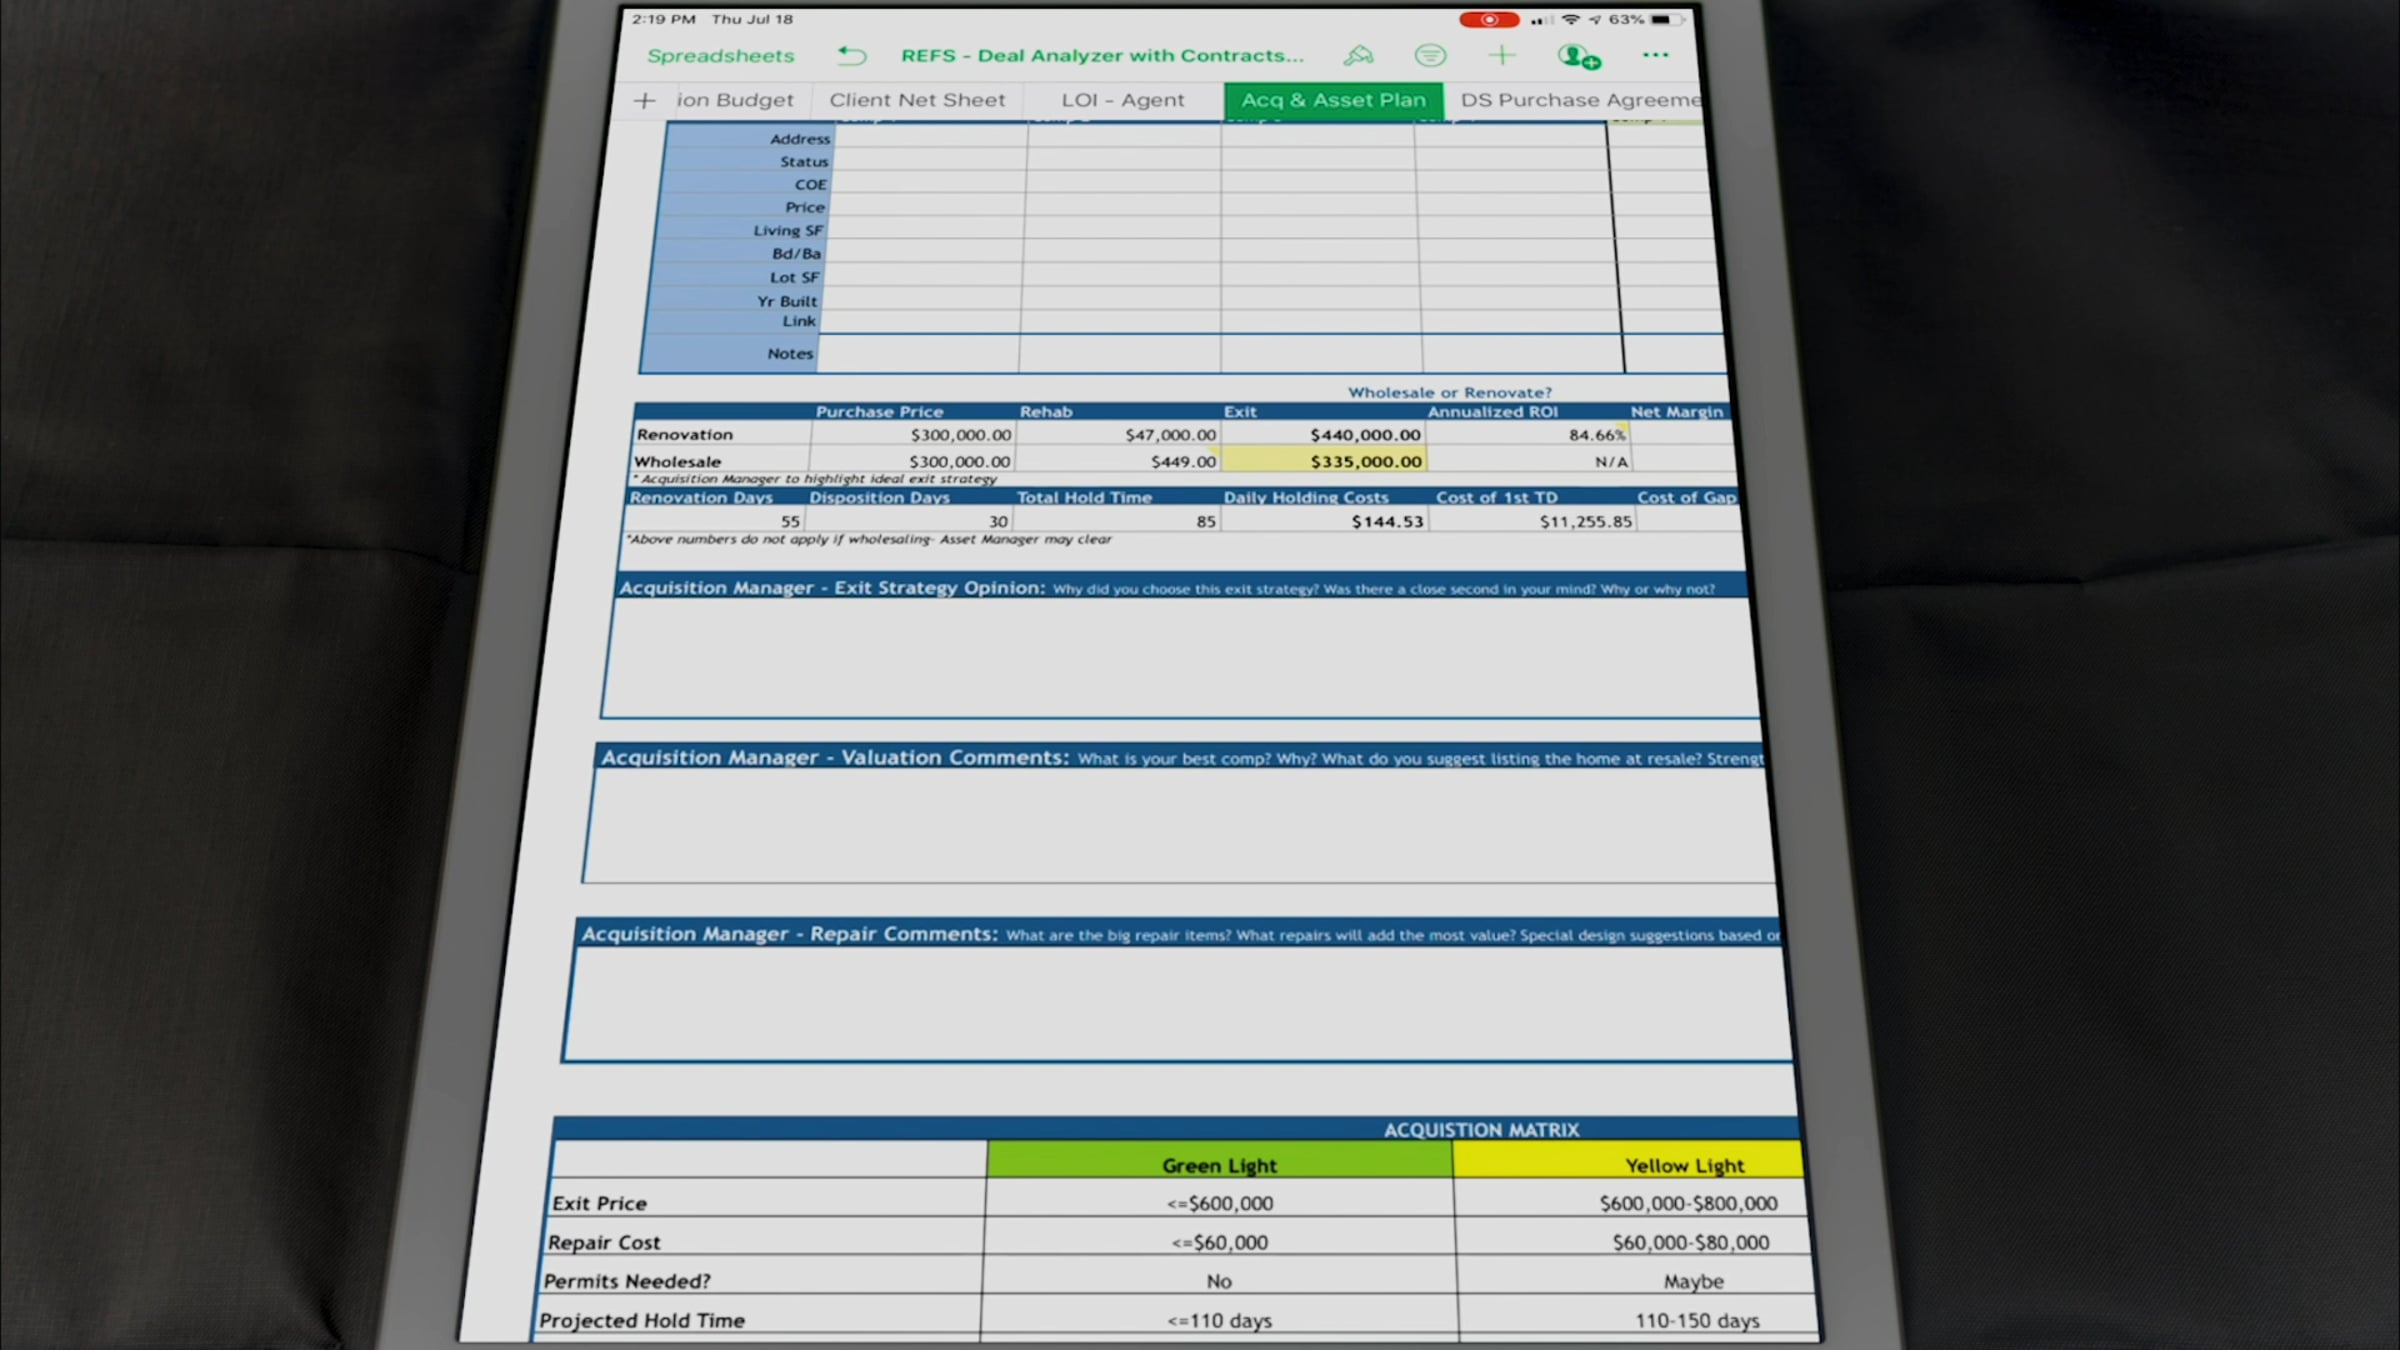This screenshot has width=2400, height=1350.
Task: Open the Format paintbrush panel
Action: tap(1358, 56)
